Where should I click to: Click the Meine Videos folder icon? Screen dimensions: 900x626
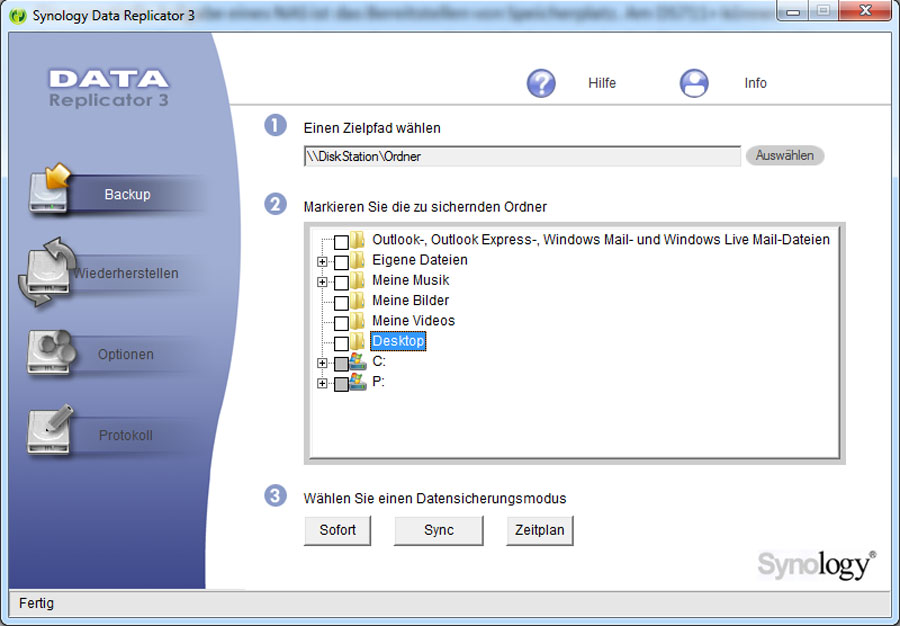pos(358,321)
